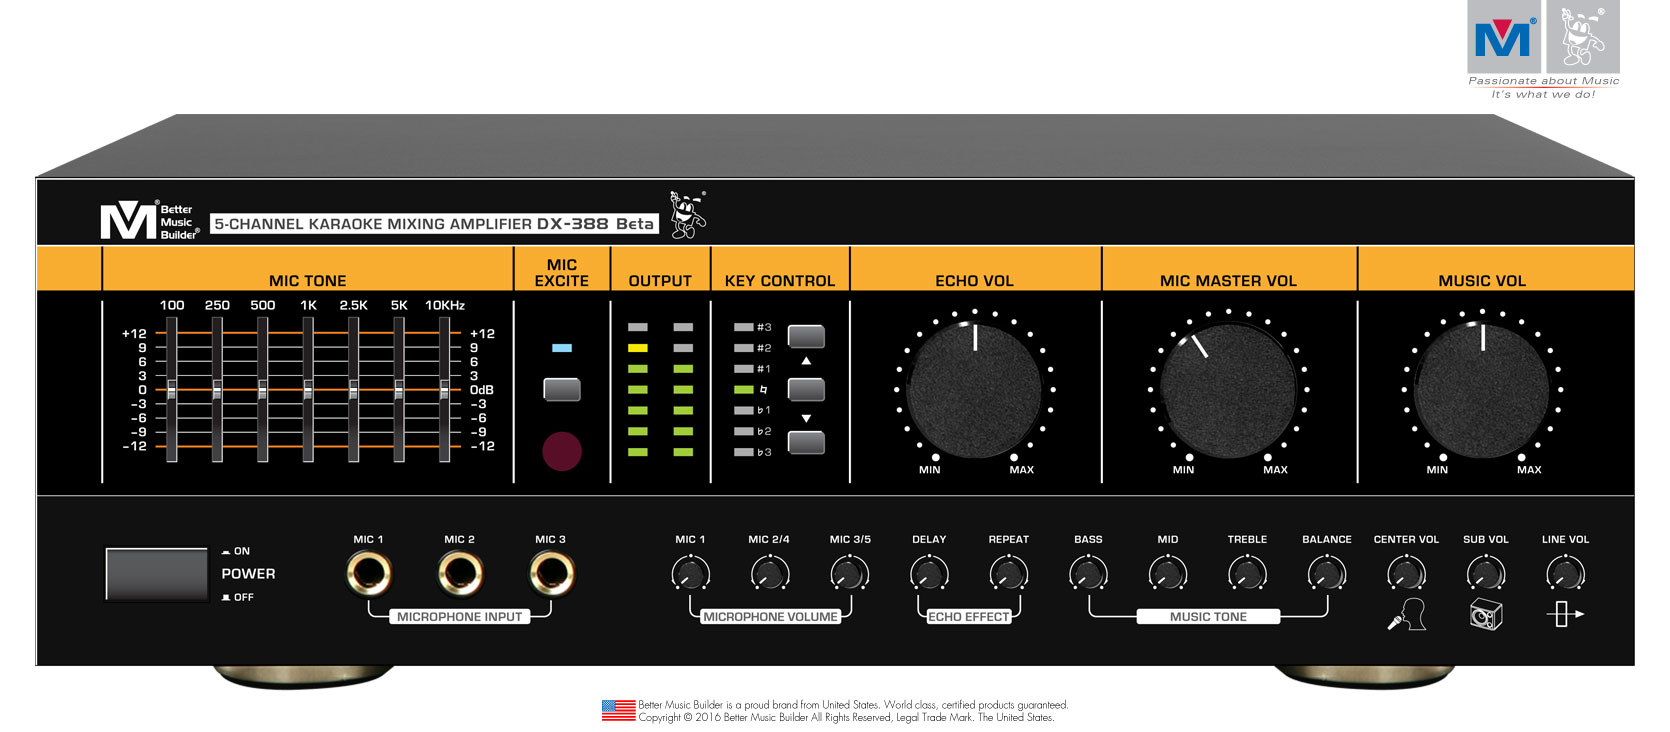The height and width of the screenshot is (732, 1670).
Task: Click the Center Vol knob
Action: point(1407,574)
